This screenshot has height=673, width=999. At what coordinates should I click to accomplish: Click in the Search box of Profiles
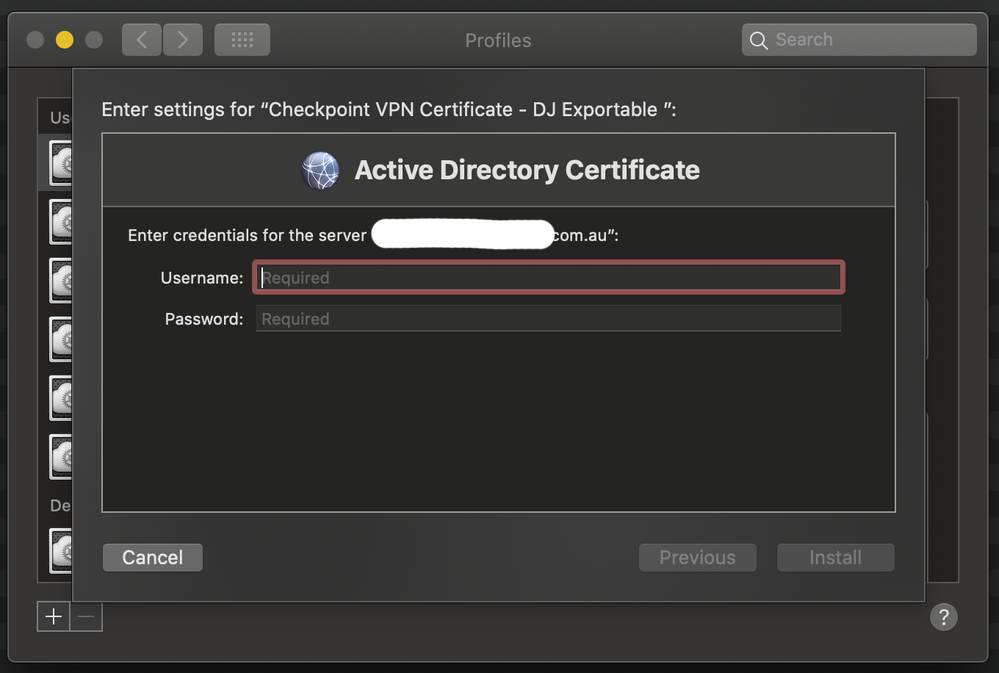click(x=859, y=40)
